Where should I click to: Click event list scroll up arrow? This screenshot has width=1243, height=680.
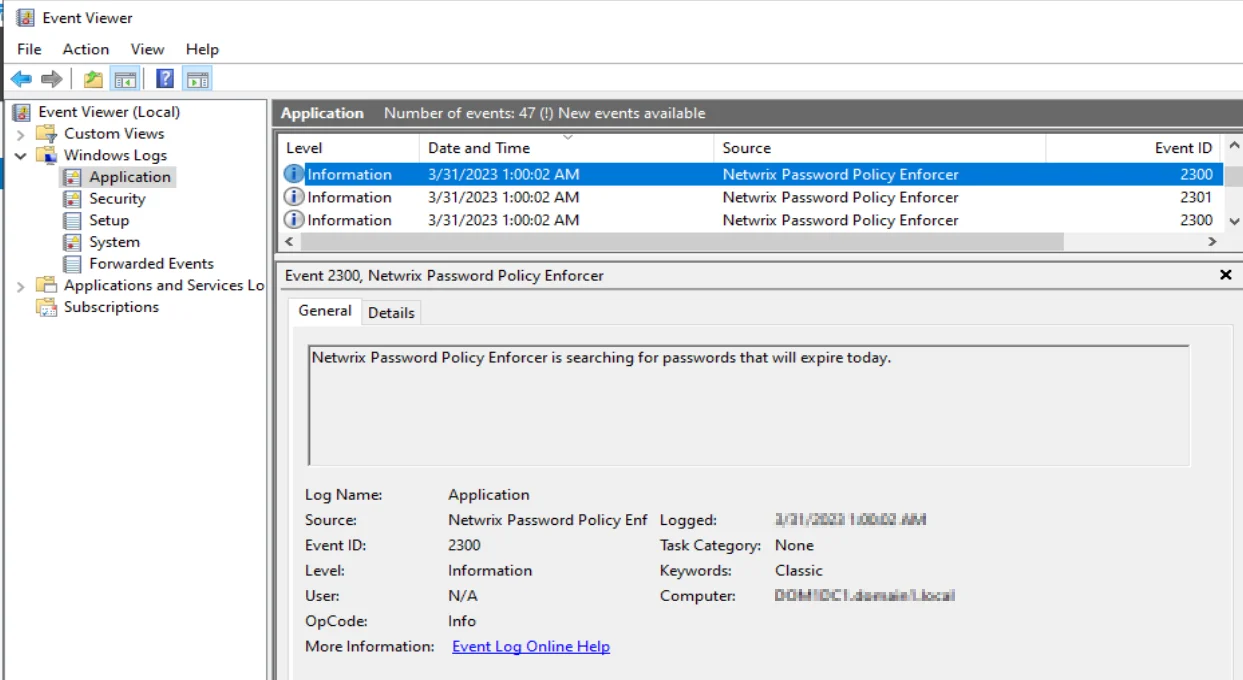[x=1233, y=147]
